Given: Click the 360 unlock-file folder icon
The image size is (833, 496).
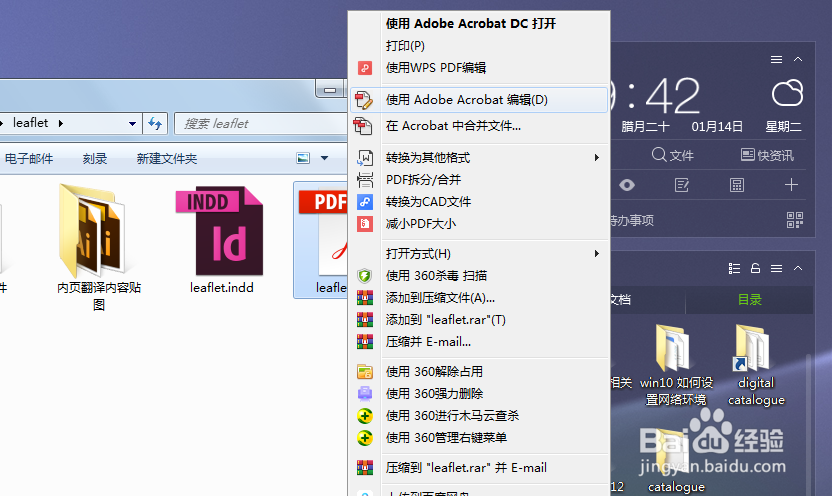Looking at the screenshot, I should (x=364, y=371).
